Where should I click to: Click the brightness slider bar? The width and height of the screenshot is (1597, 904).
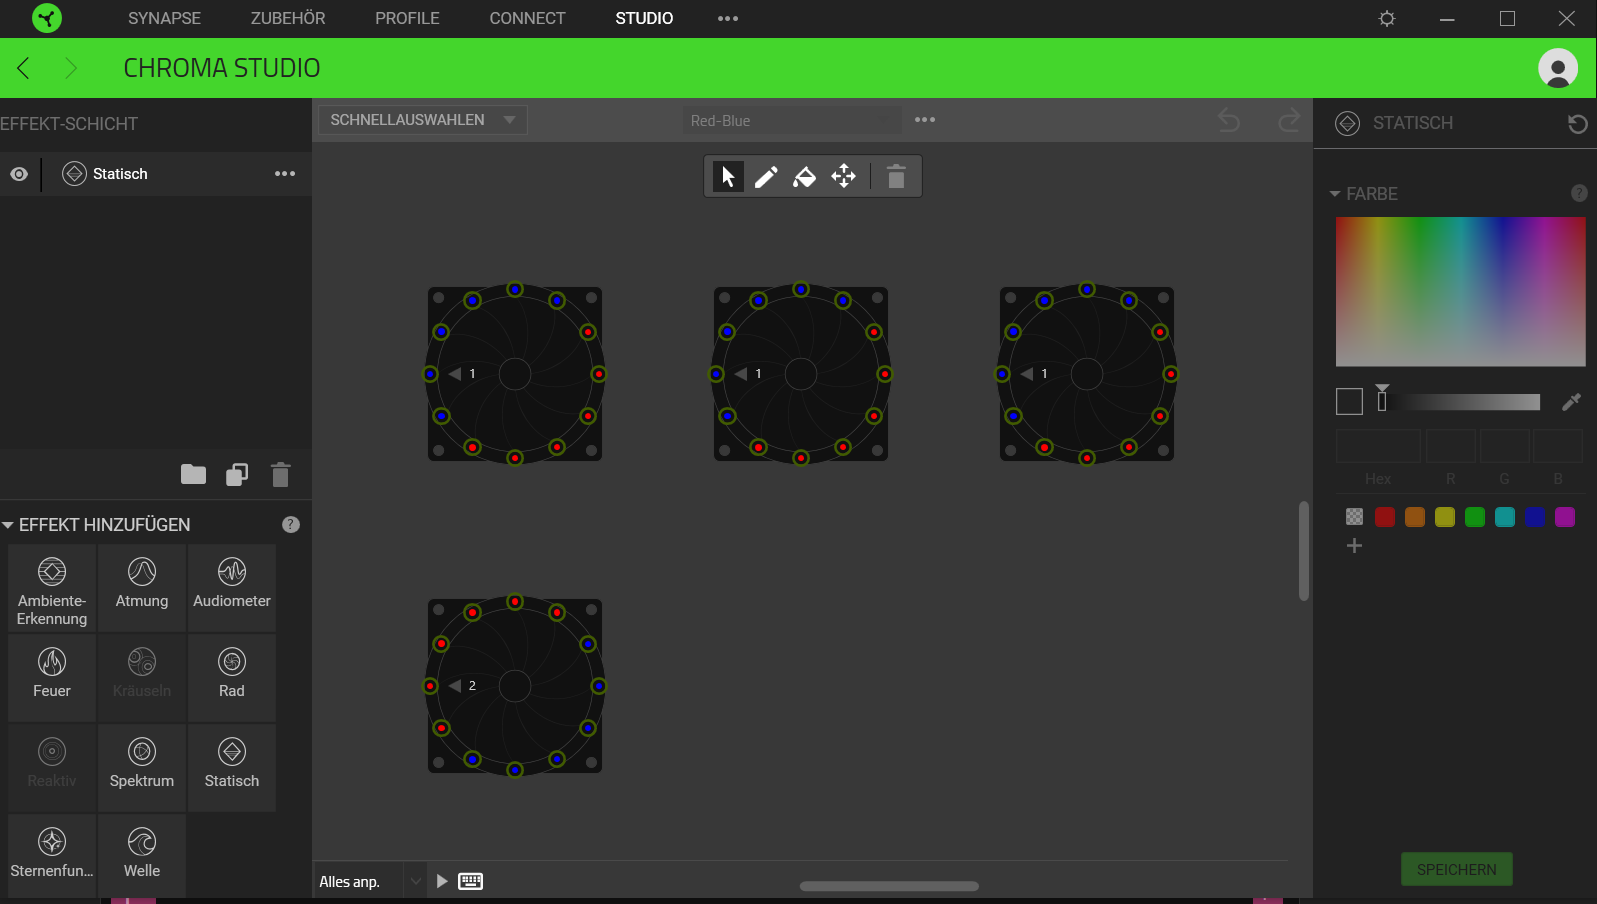[x=1459, y=402]
